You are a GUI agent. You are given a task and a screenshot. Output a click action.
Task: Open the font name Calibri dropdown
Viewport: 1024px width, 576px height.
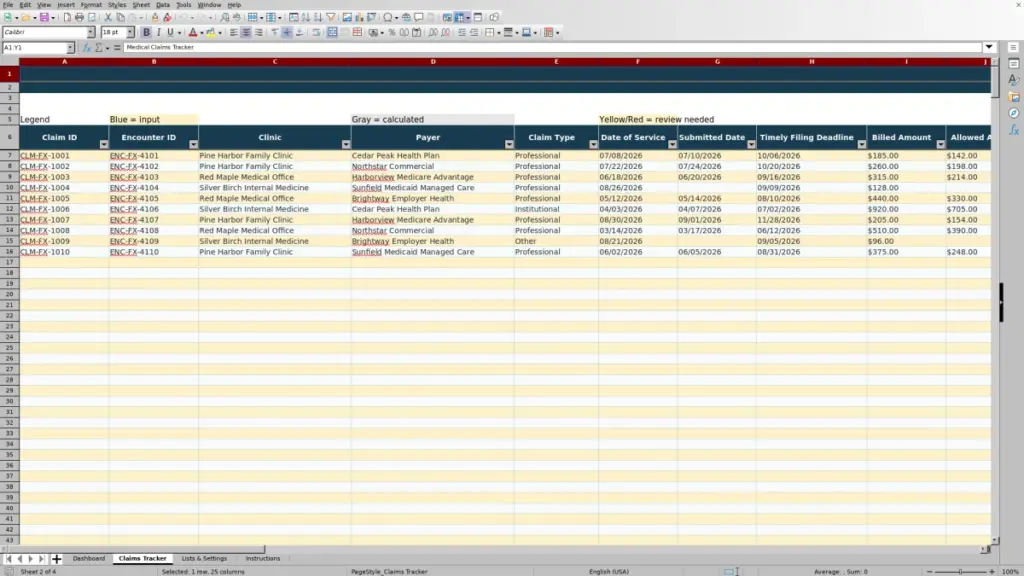91,32
